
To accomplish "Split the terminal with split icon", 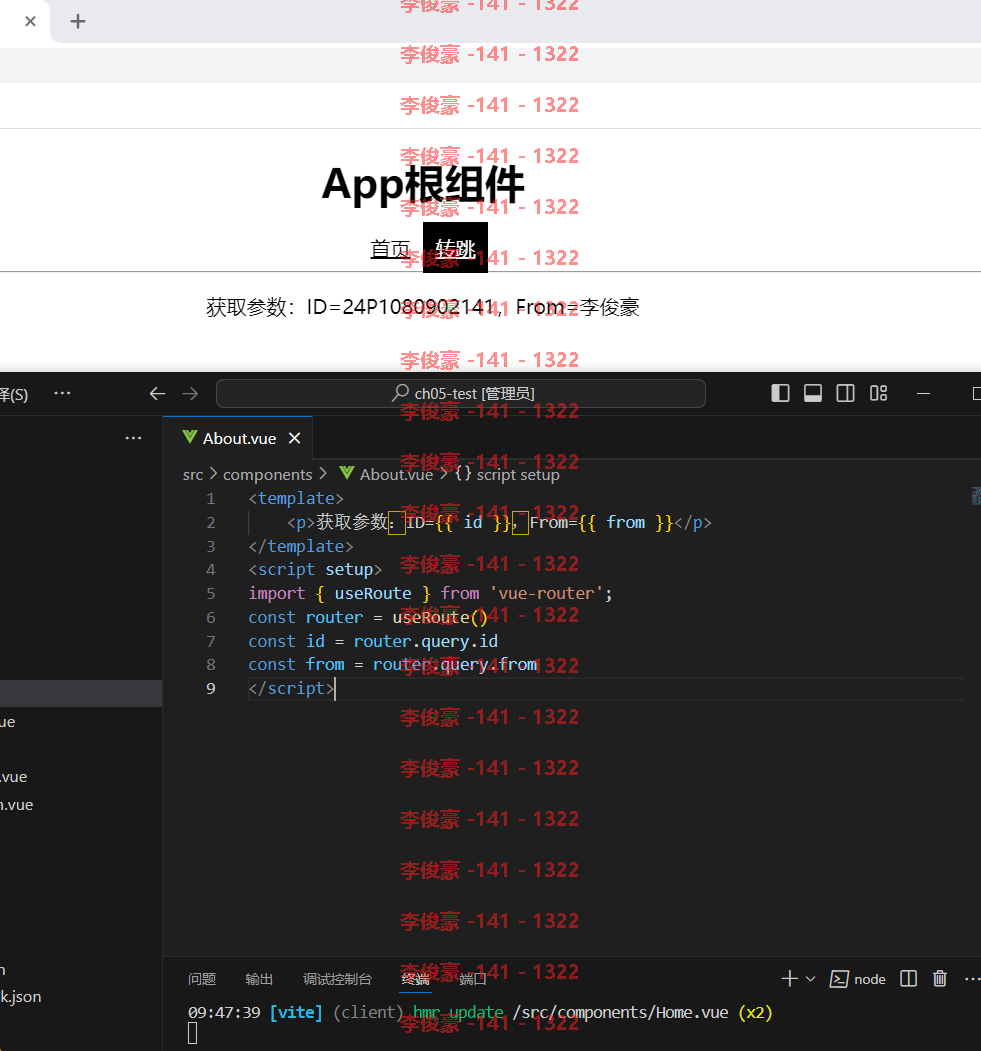I will (909, 979).
